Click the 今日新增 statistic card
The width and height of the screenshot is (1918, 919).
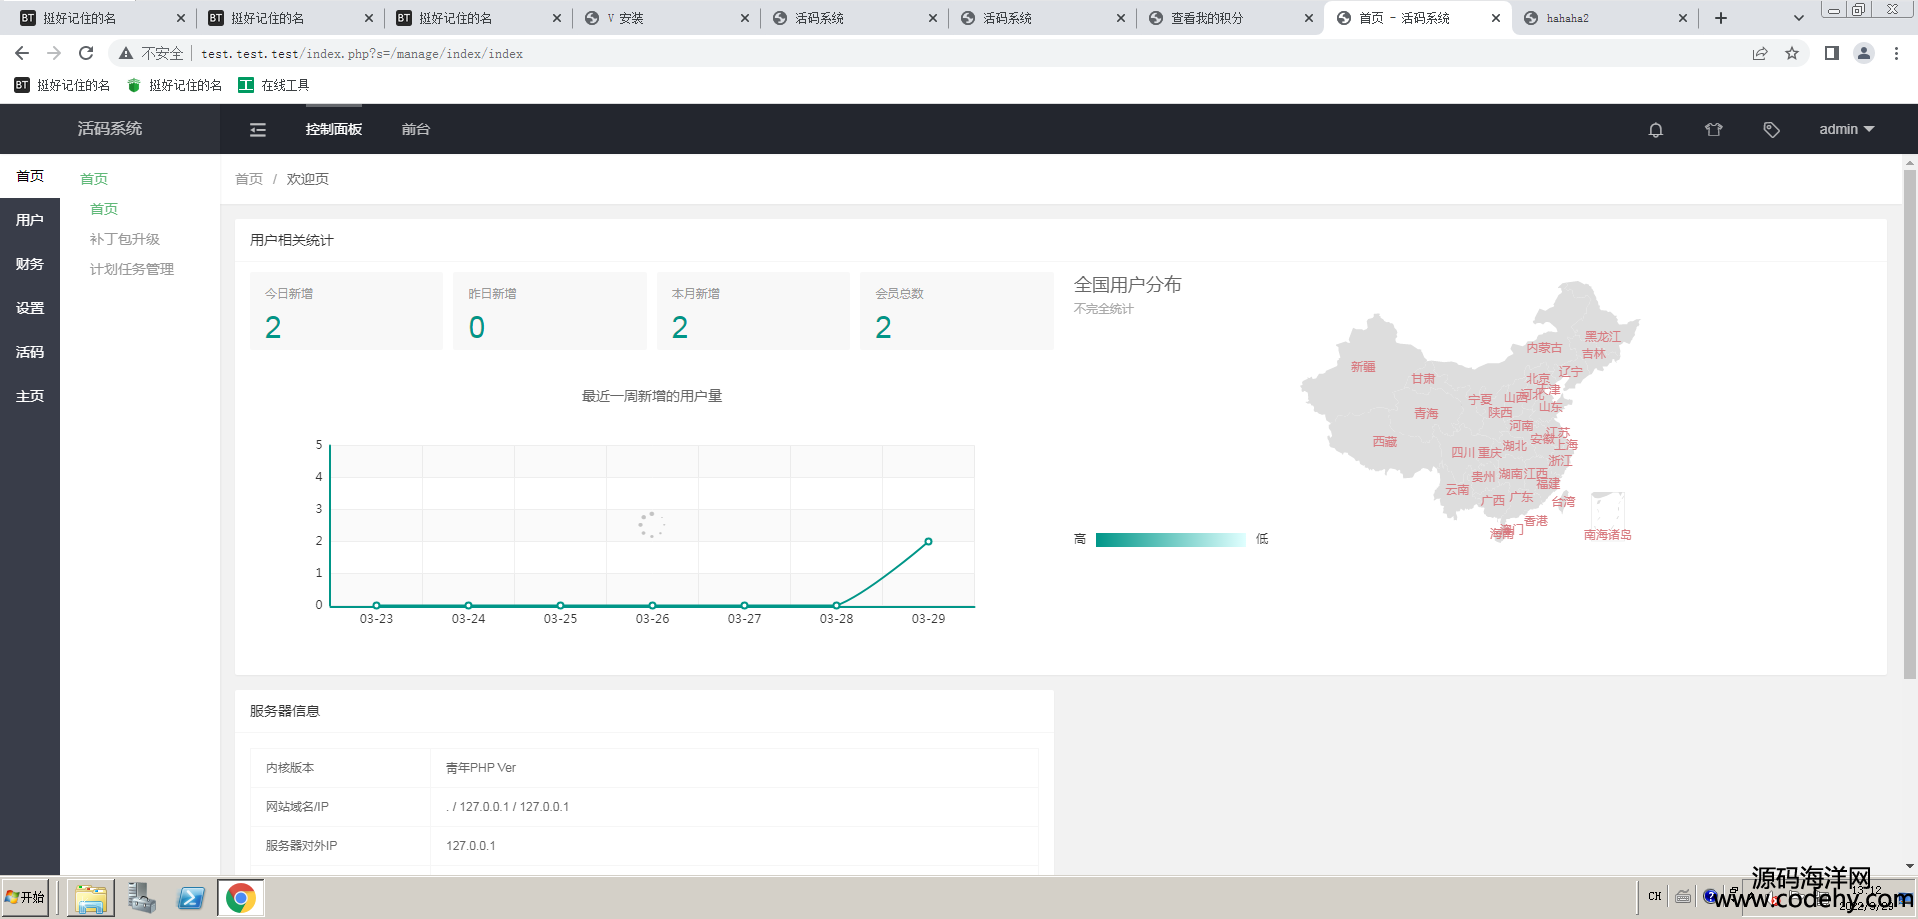tap(346, 311)
